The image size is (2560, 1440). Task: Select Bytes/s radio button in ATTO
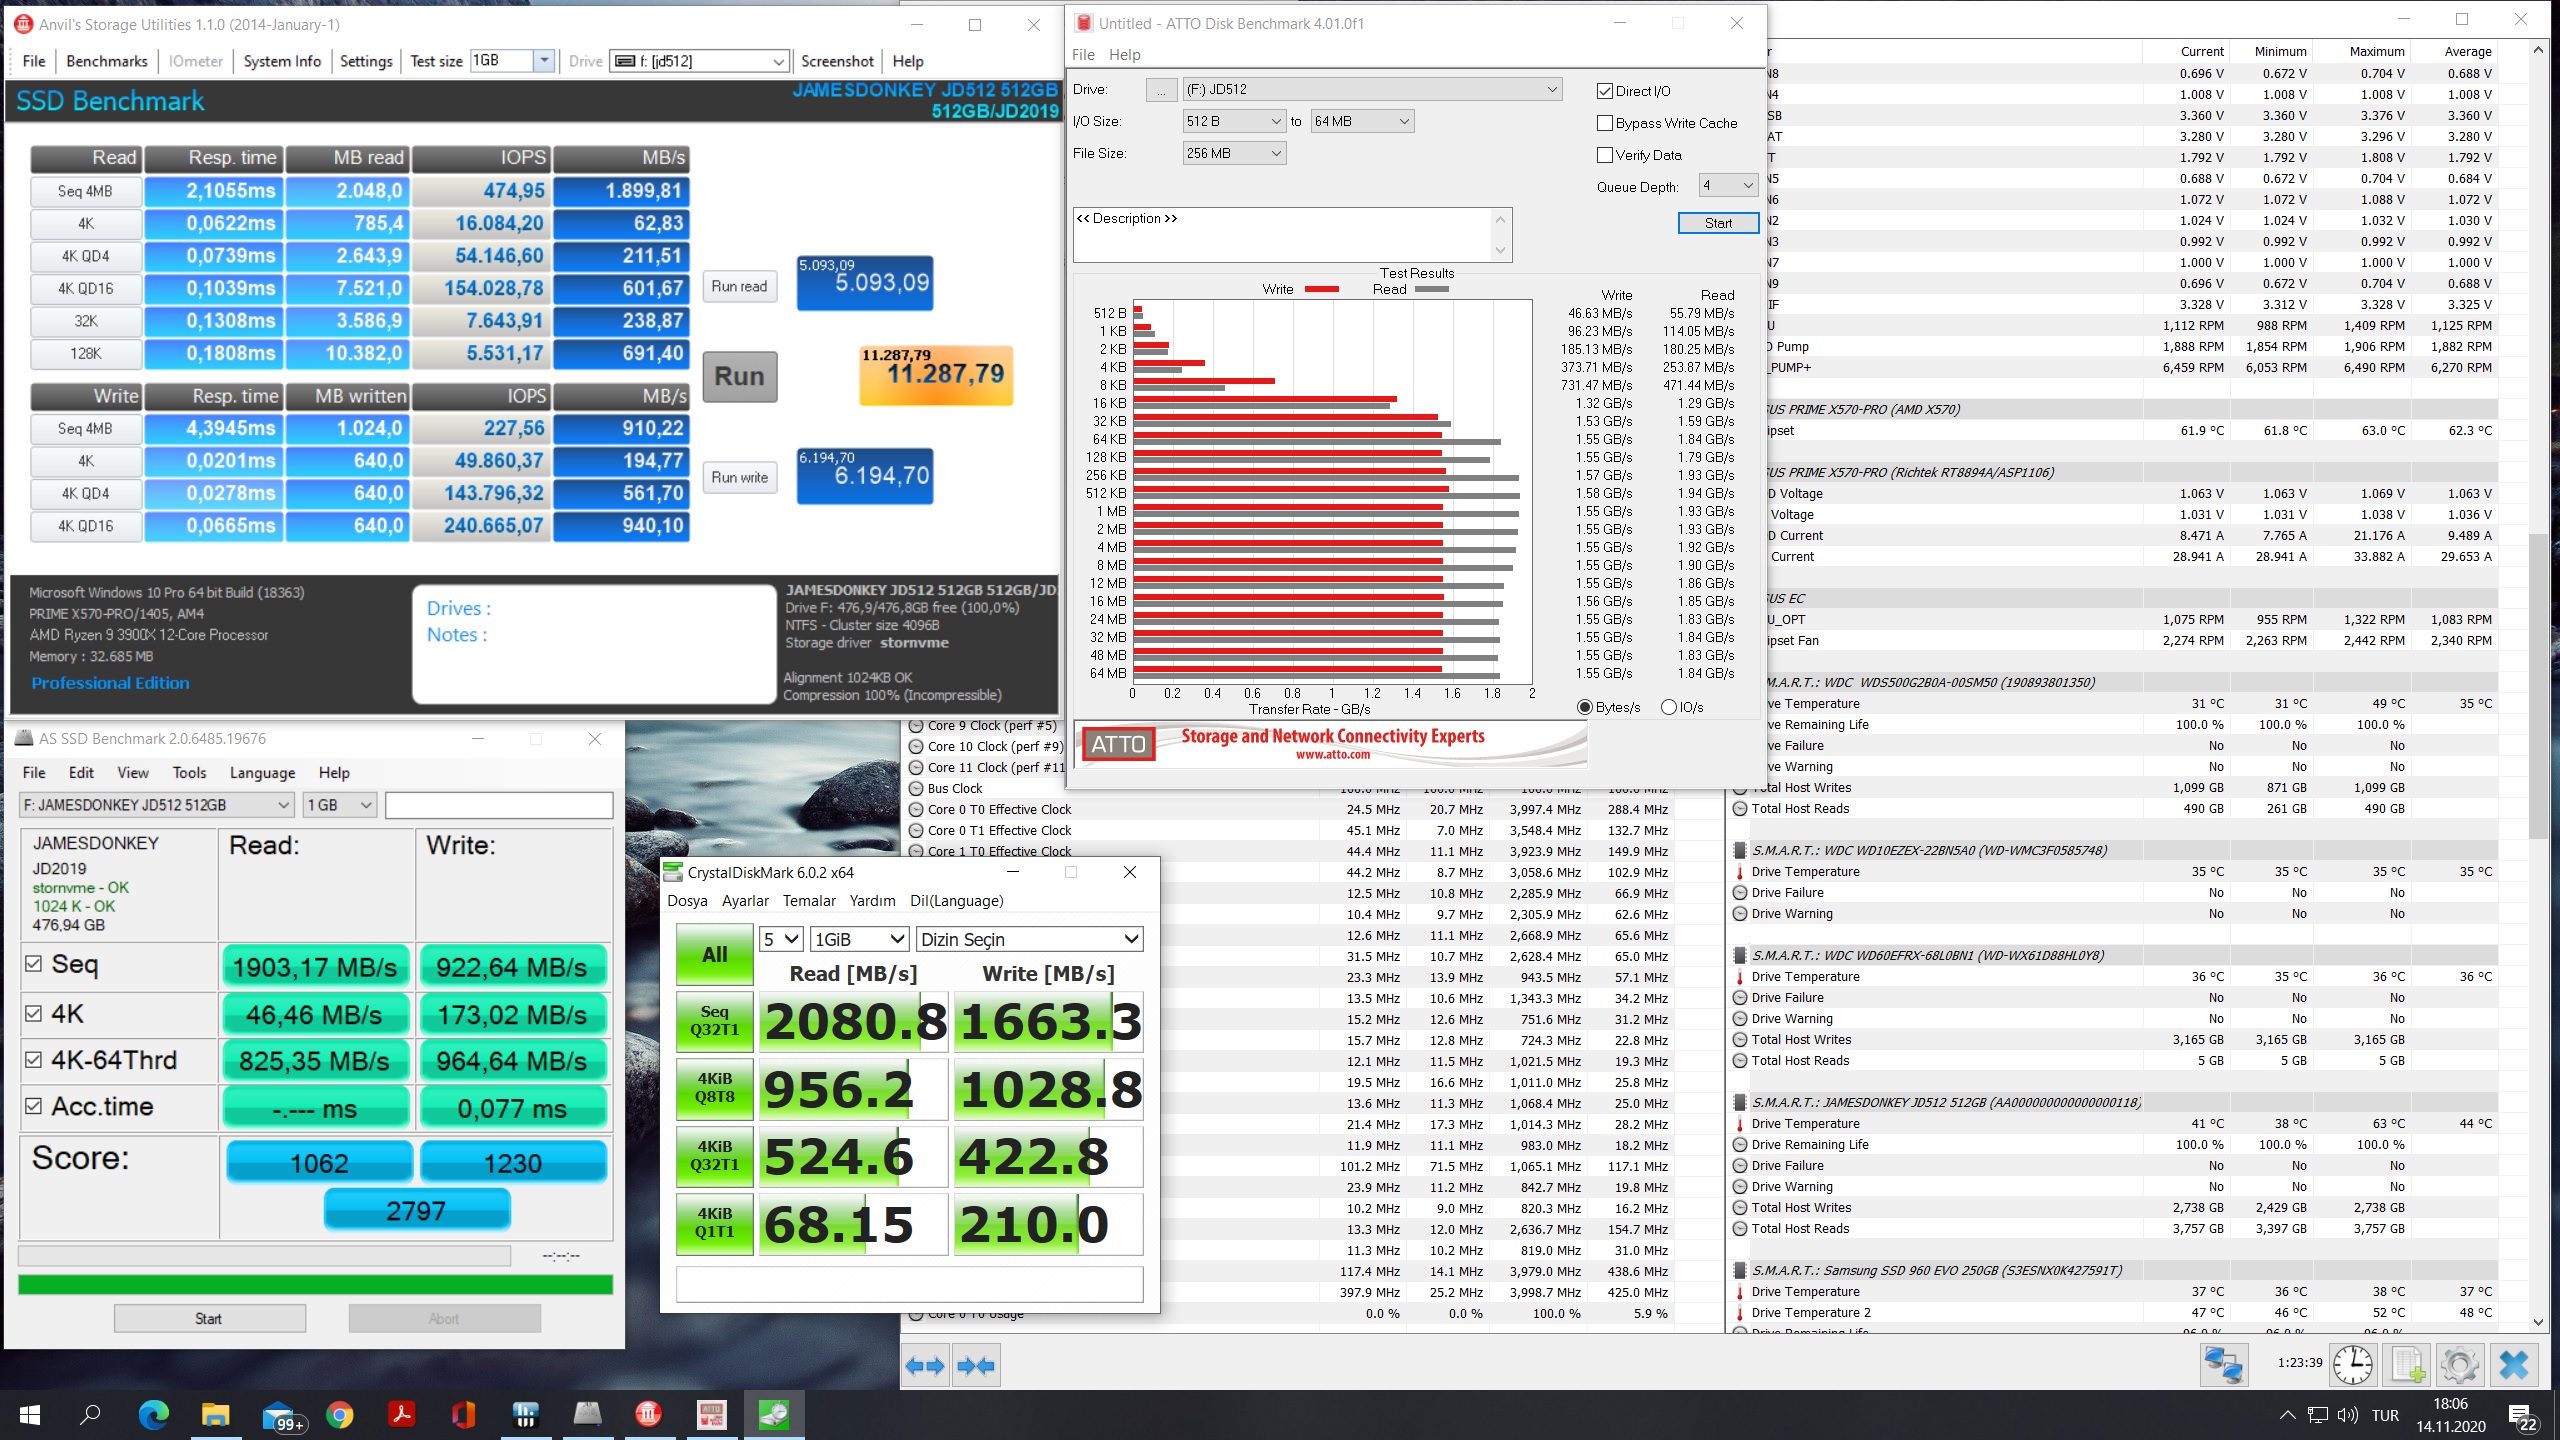[1585, 707]
